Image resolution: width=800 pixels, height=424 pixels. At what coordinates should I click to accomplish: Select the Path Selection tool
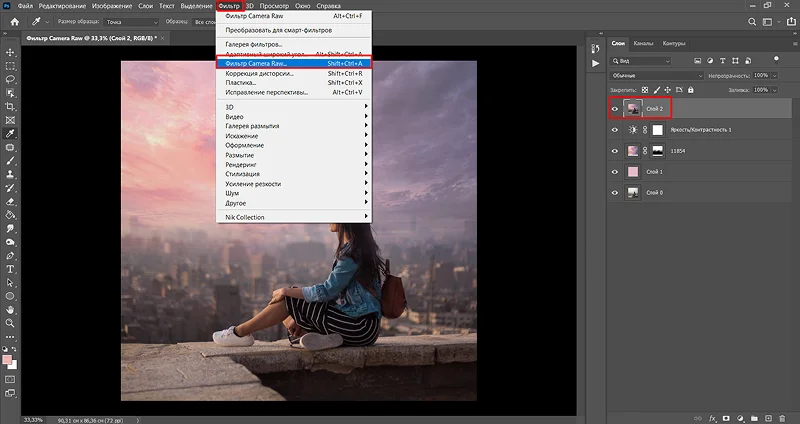pyautogui.click(x=10, y=283)
